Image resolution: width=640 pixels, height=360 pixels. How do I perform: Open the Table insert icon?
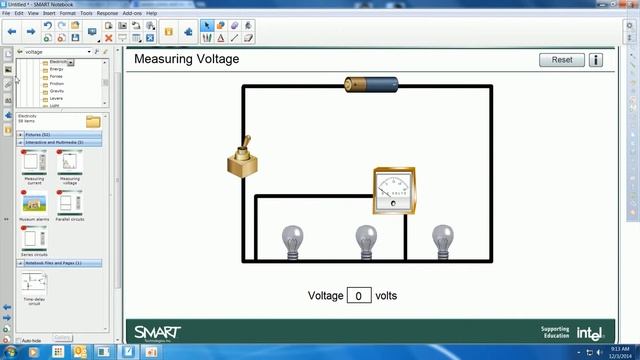136,38
